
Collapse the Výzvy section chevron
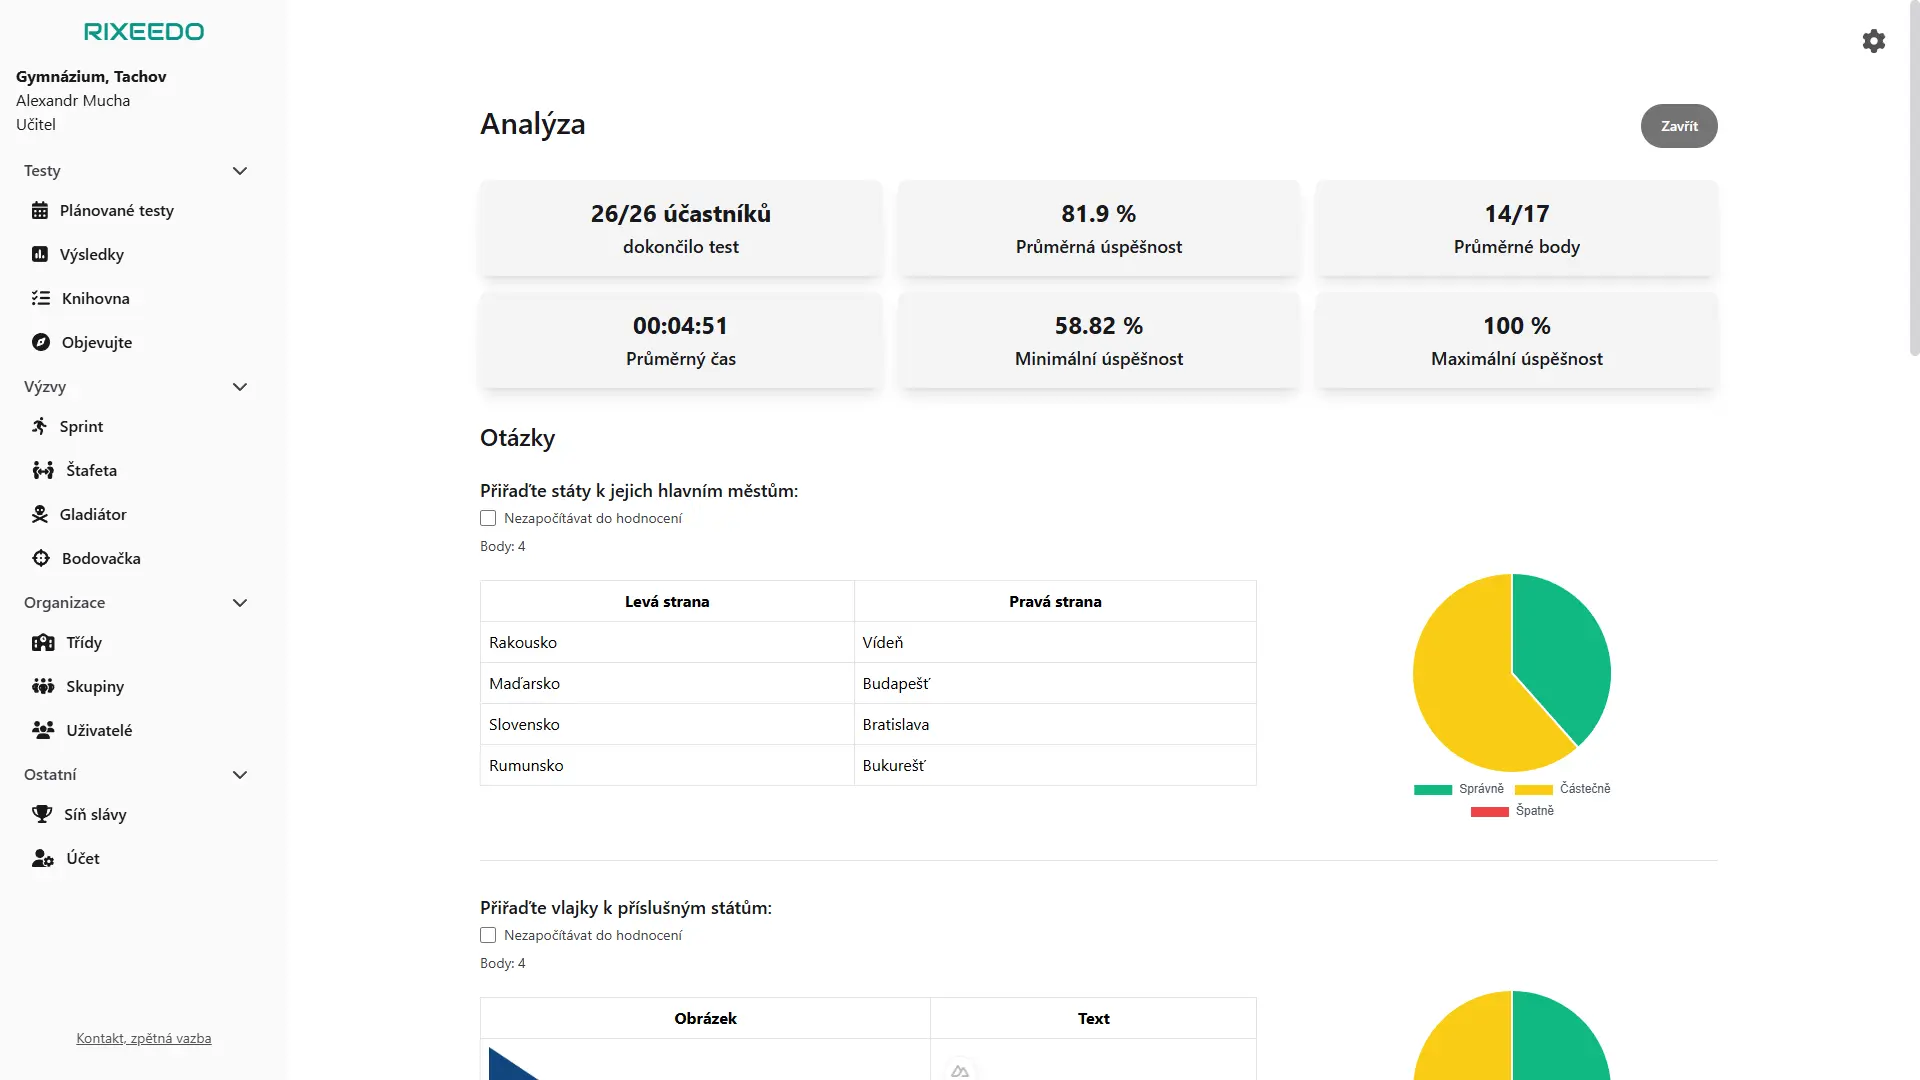pyautogui.click(x=240, y=387)
